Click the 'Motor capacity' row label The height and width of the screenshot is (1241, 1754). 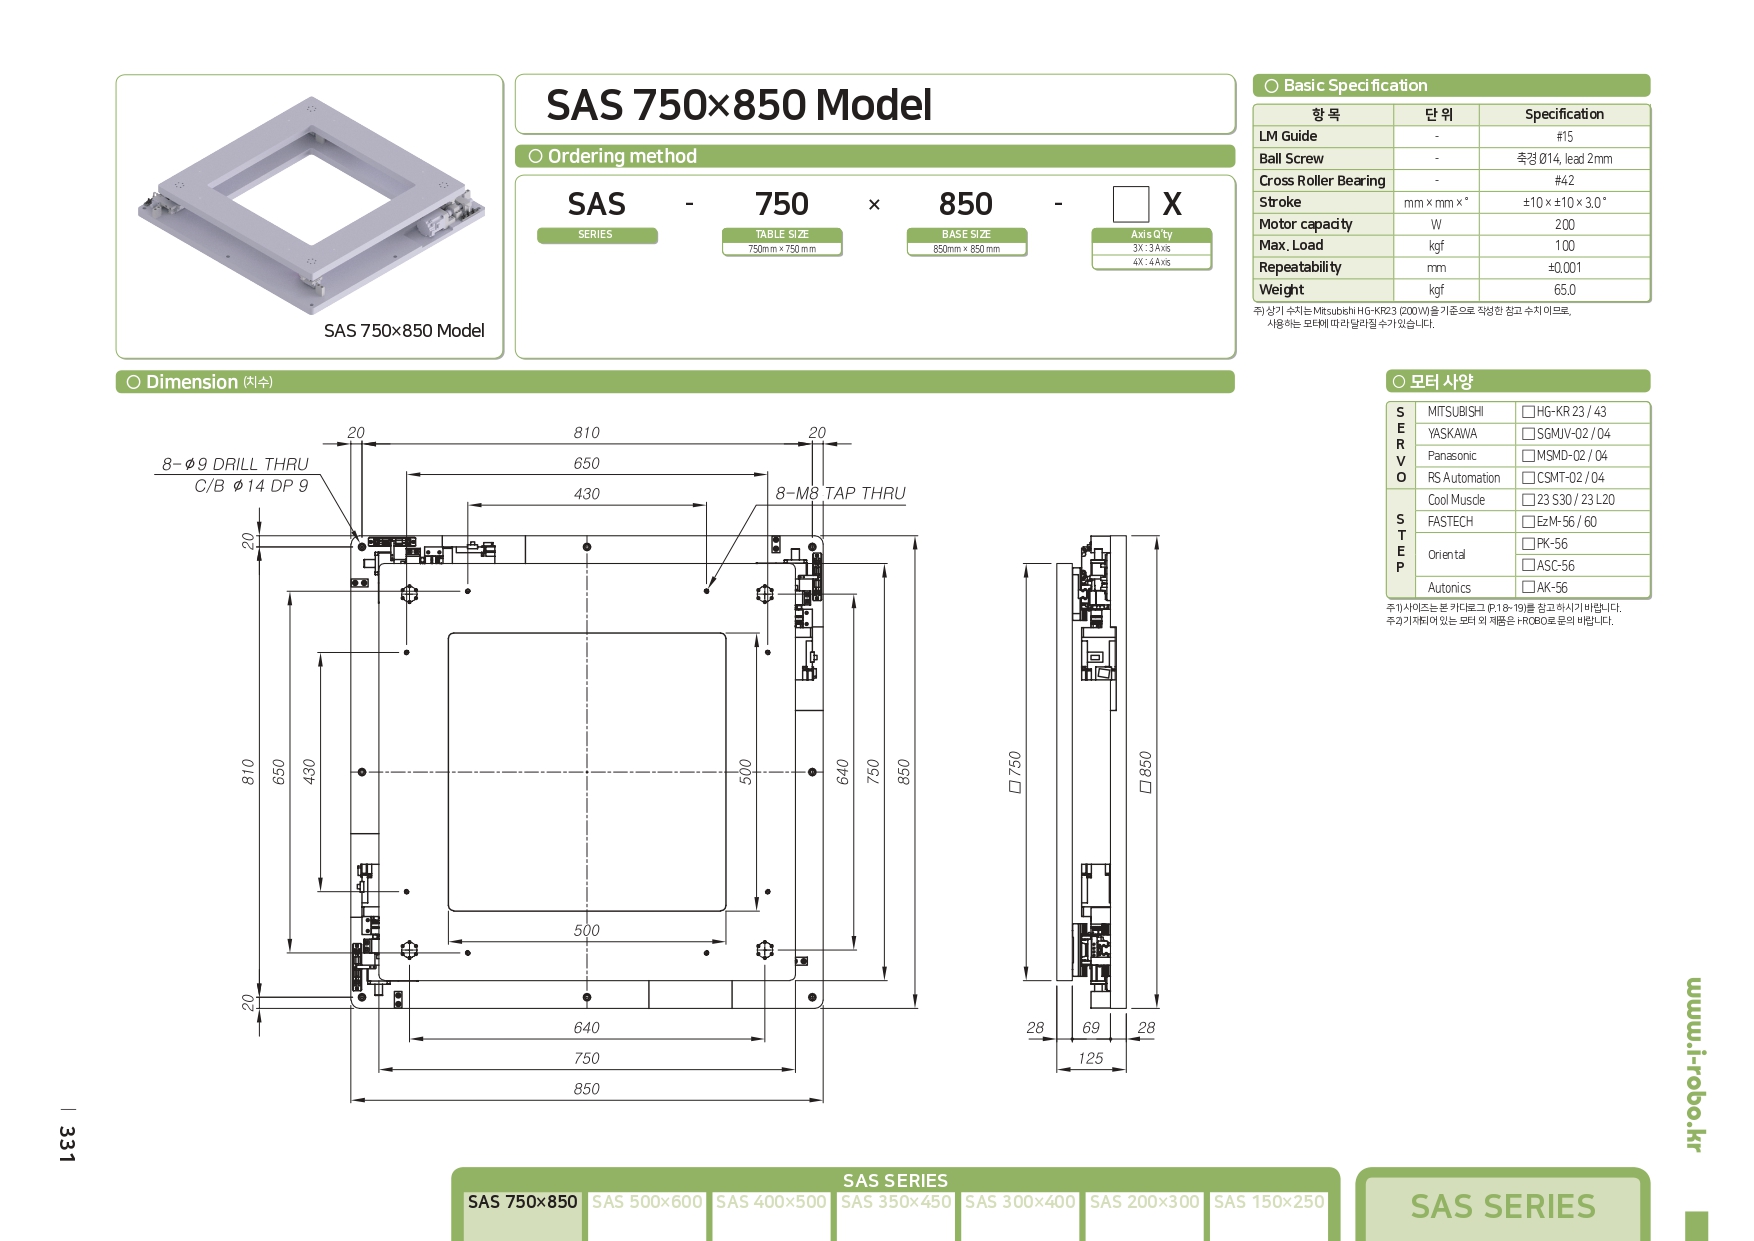[1305, 224]
